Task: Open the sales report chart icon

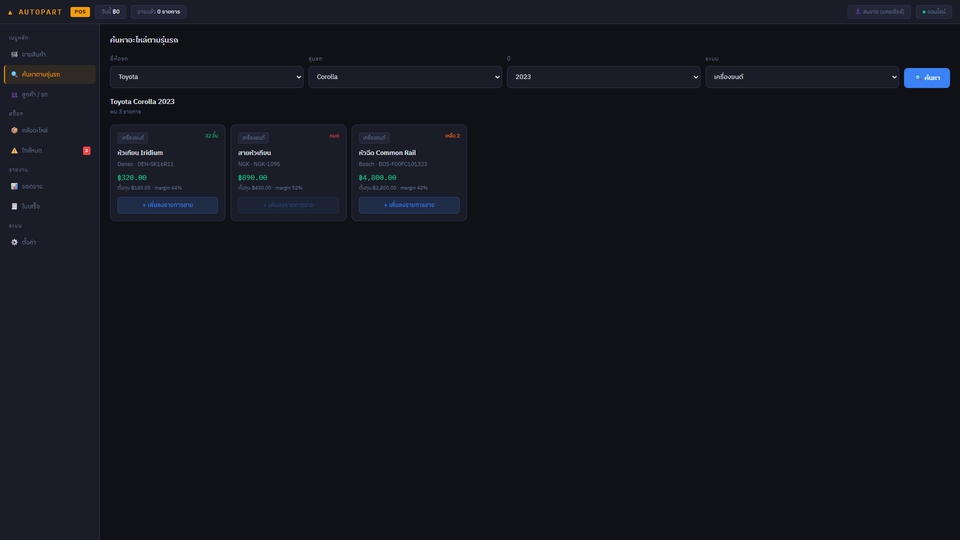Action: click(14, 186)
